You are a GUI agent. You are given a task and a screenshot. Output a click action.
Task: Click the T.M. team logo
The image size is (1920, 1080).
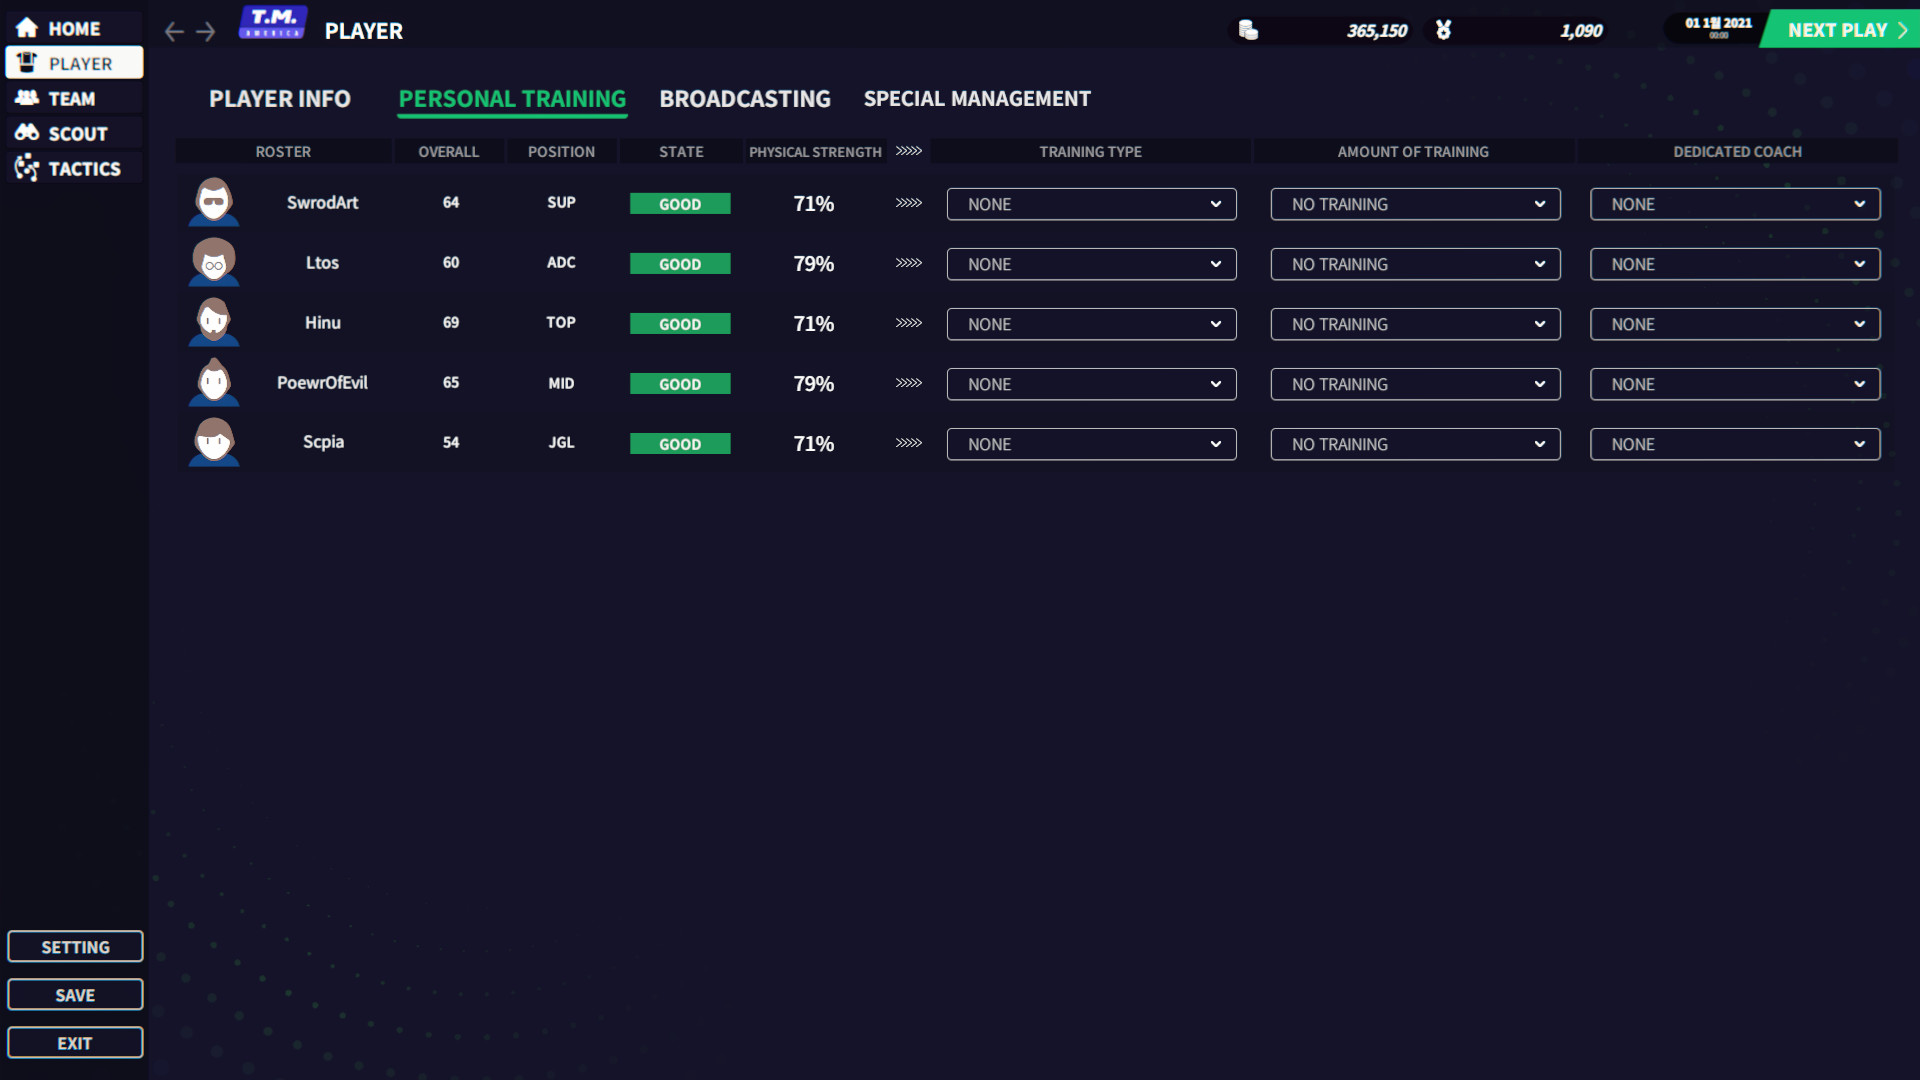(273, 22)
